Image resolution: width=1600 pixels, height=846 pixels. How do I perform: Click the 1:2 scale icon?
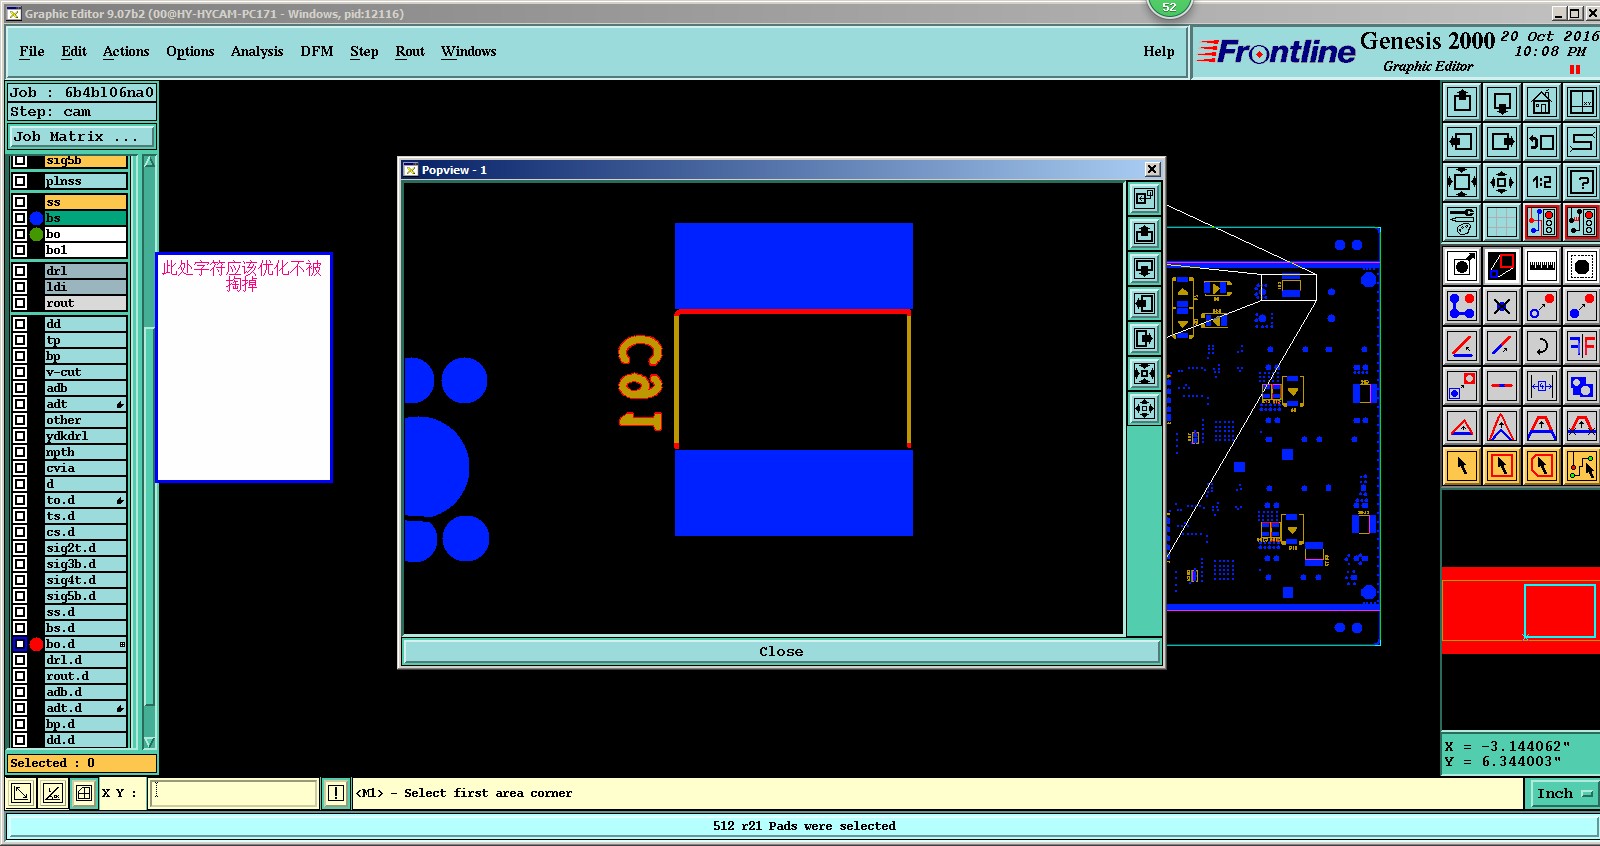pos(1542,182)
